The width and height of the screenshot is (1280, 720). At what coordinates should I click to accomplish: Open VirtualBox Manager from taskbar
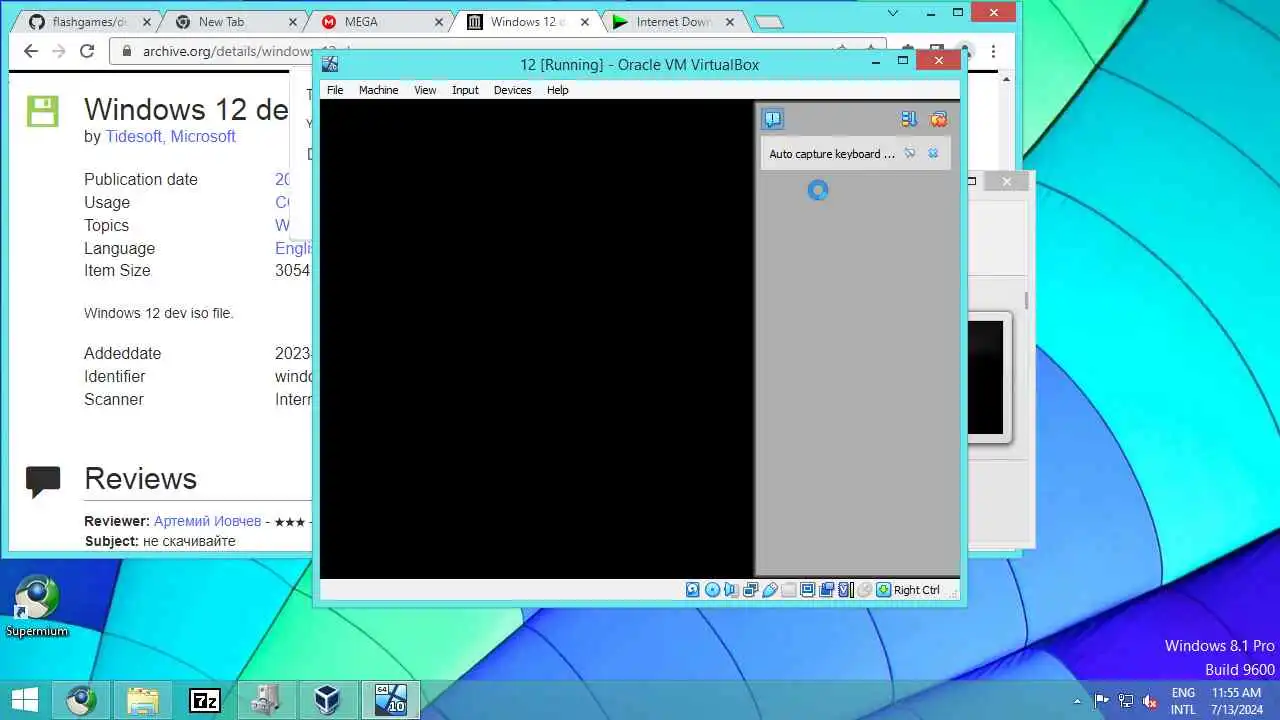(328, 699)
